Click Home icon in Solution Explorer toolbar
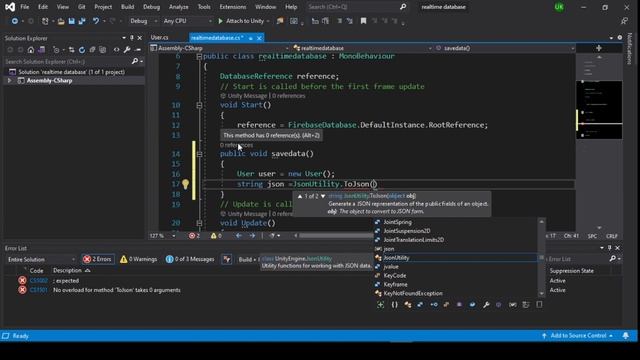The image size is (640, 360). coord(31,50)
